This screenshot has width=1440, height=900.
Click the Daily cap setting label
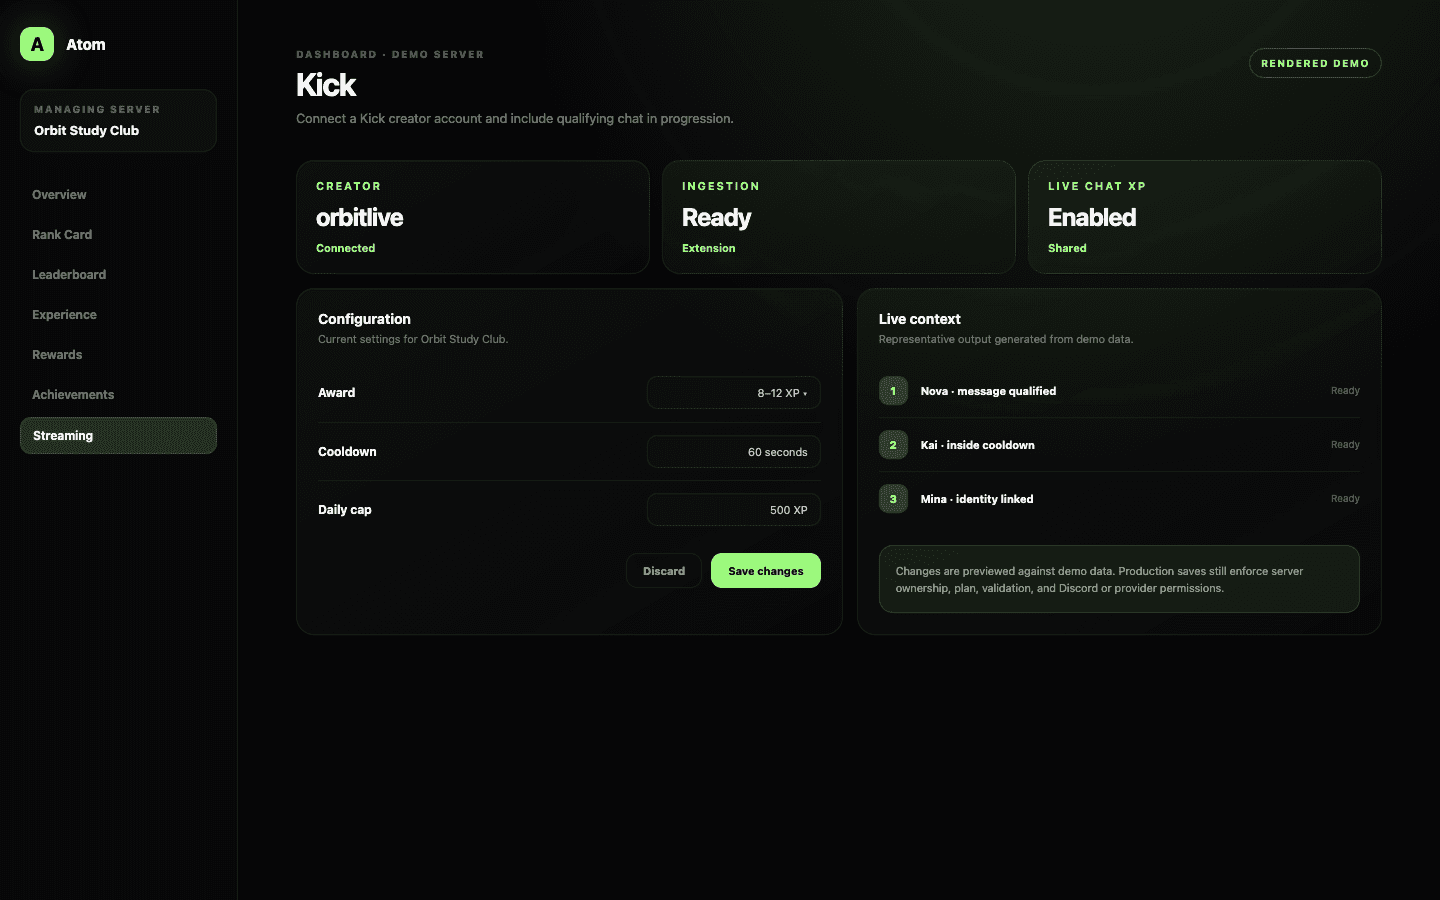(344, 510)
